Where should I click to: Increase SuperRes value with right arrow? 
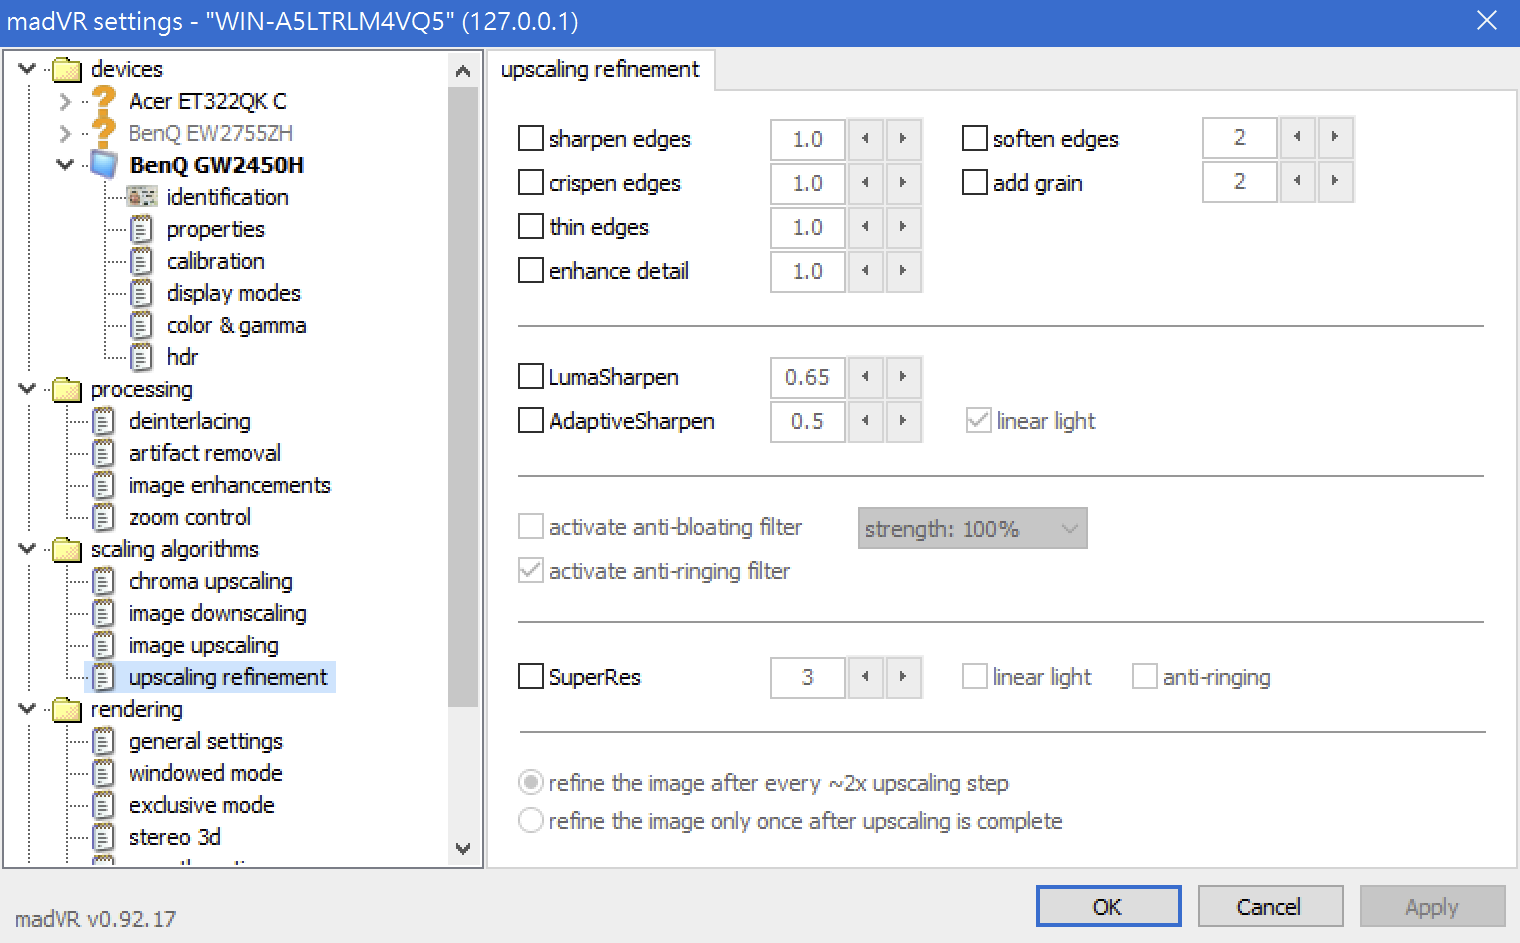click(x=903, y=677)
